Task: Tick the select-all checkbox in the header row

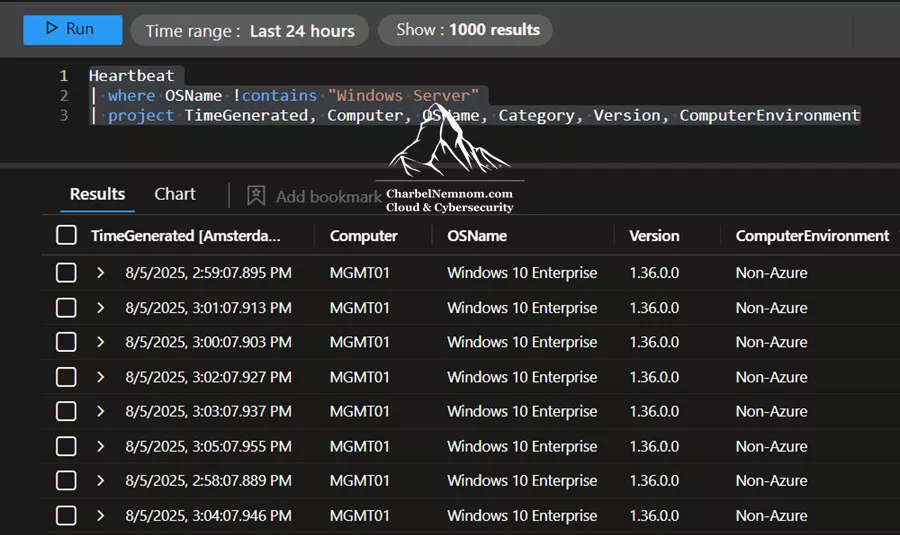Action: (66, 235)
